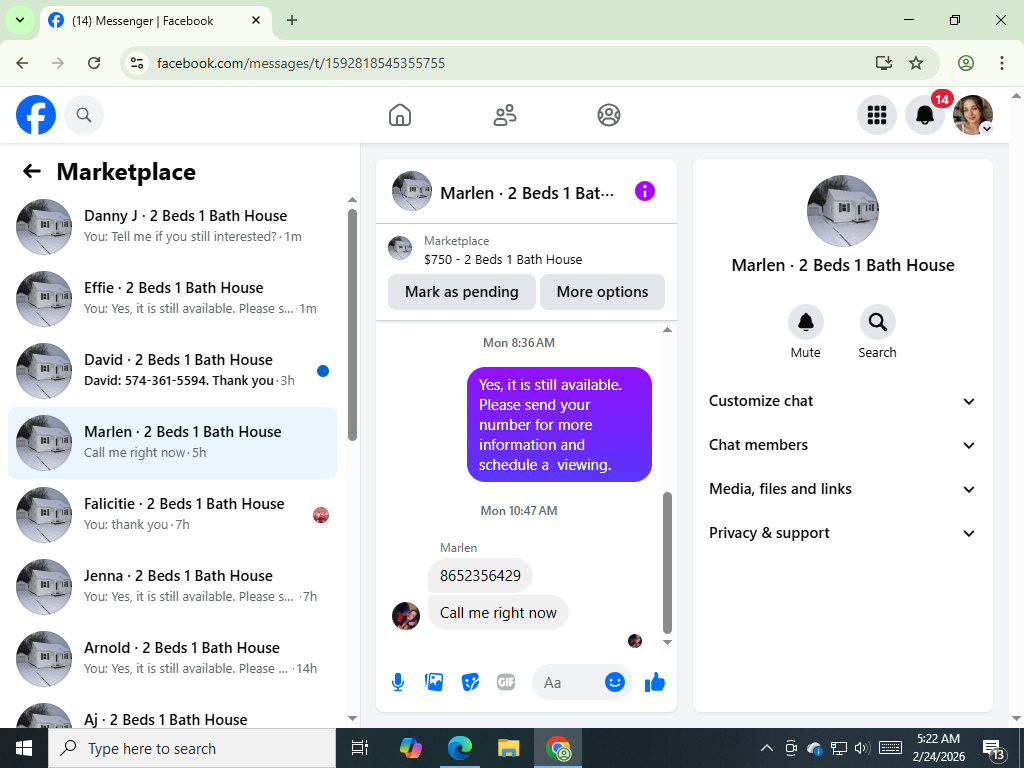Bookmark this page with the star icon
Image resolution: width=1024 pixels, height=768 pixels.
pyautogui.click(x=916, y=63)
